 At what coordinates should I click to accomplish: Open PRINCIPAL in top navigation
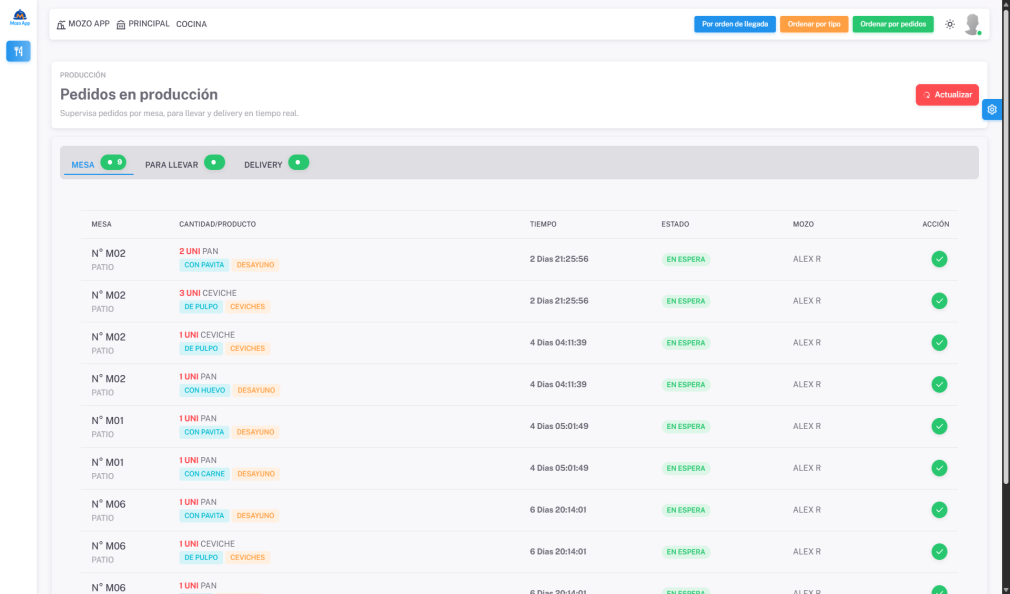click(x=143, y=24)
